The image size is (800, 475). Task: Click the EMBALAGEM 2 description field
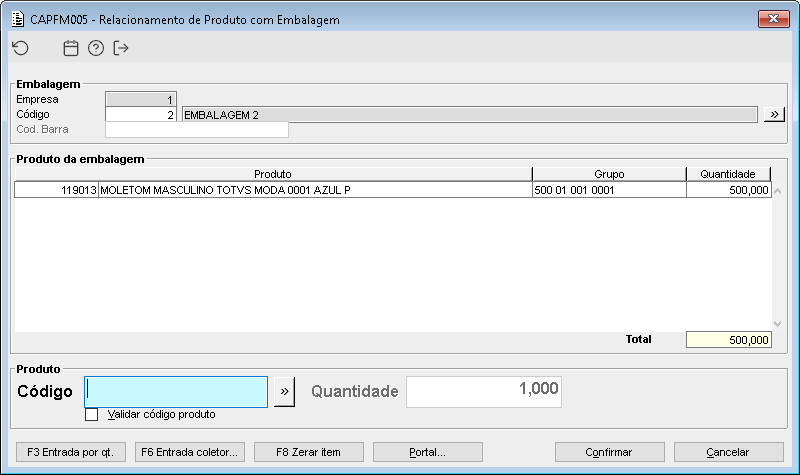pos(469,115)
